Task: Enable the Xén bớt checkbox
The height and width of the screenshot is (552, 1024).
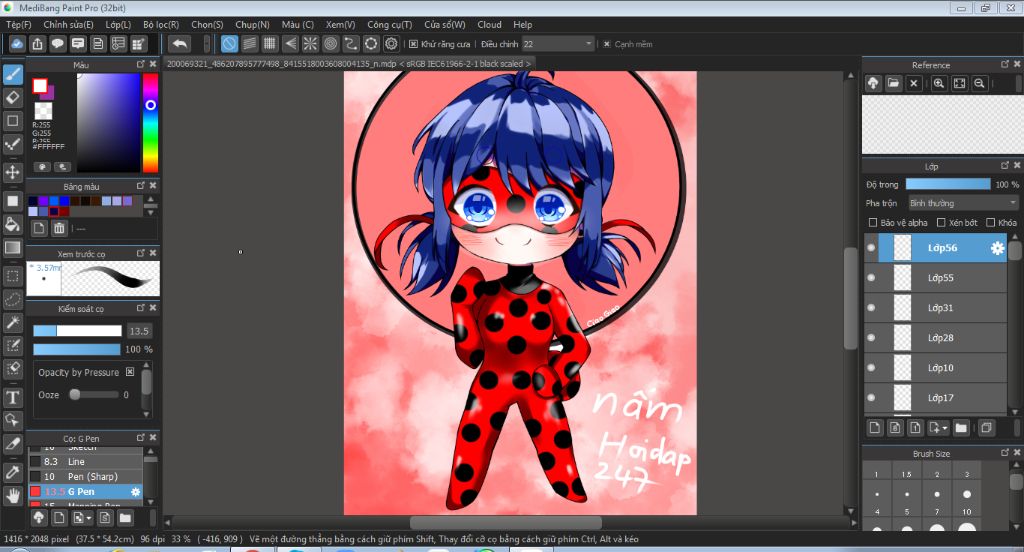Action: click(941, 223)
